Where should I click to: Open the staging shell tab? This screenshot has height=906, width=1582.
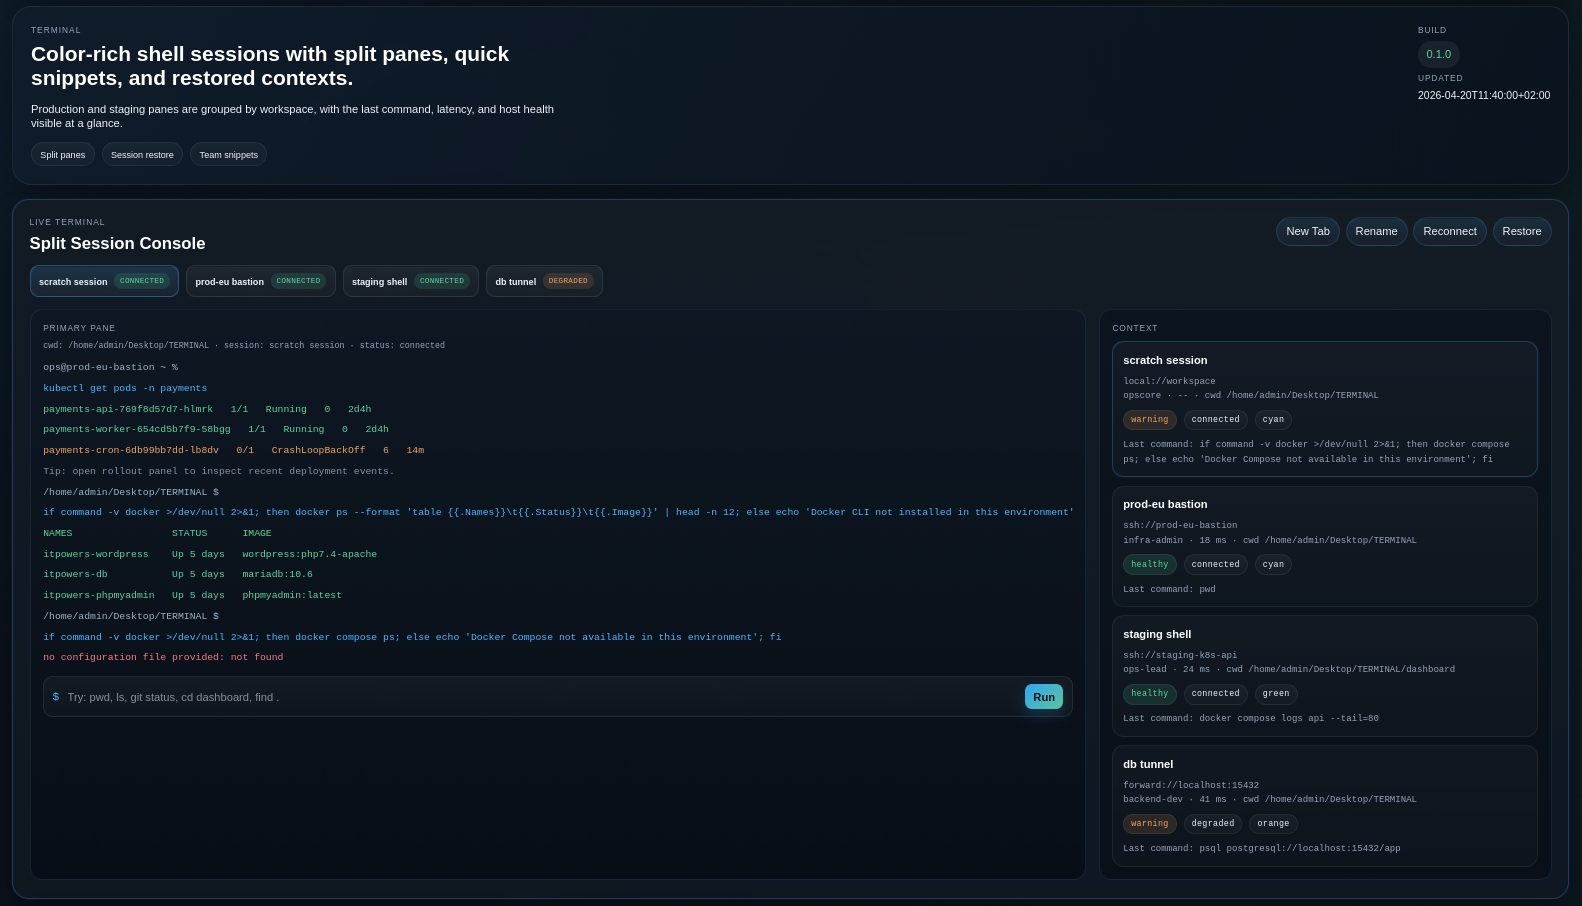click(410, 281)
